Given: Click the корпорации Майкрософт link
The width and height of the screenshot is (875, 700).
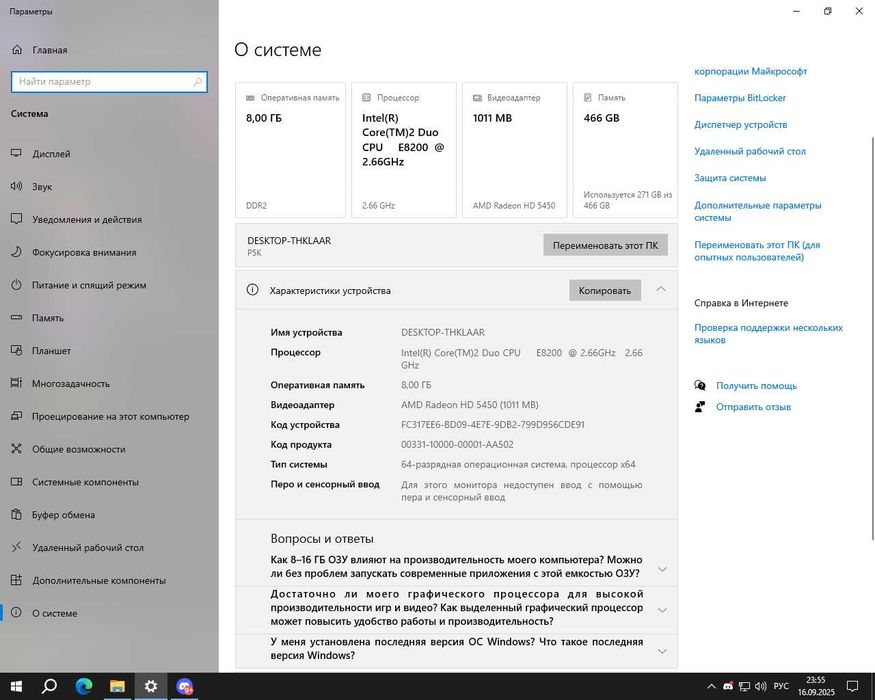Looking at the screenshot, I should pos(751,71).
